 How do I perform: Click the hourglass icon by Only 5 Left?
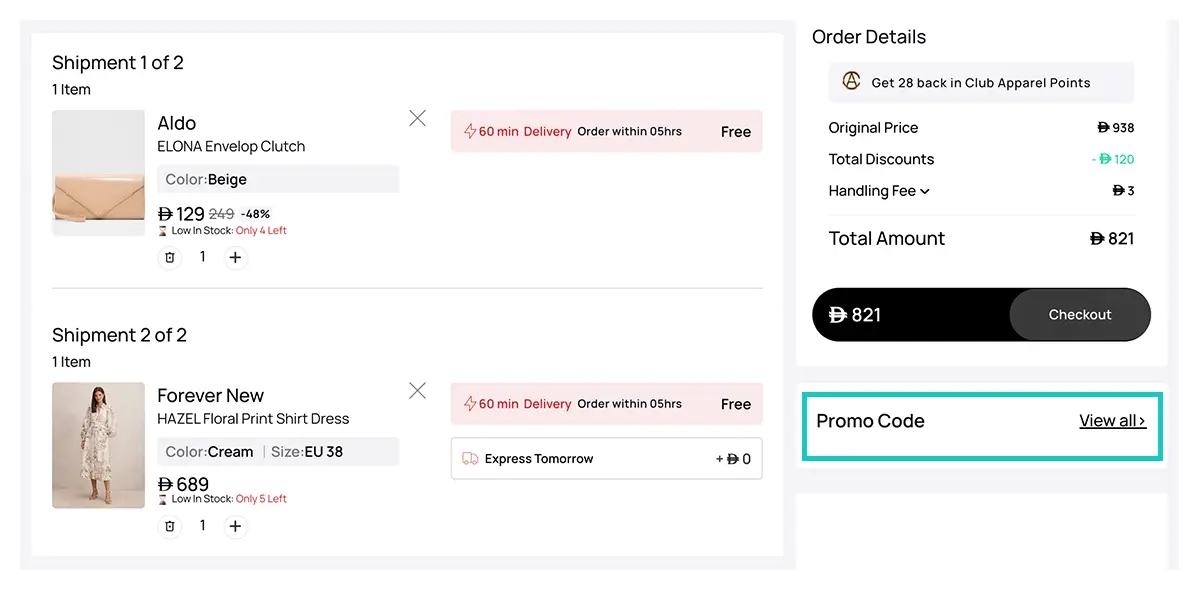coord(163,499)
